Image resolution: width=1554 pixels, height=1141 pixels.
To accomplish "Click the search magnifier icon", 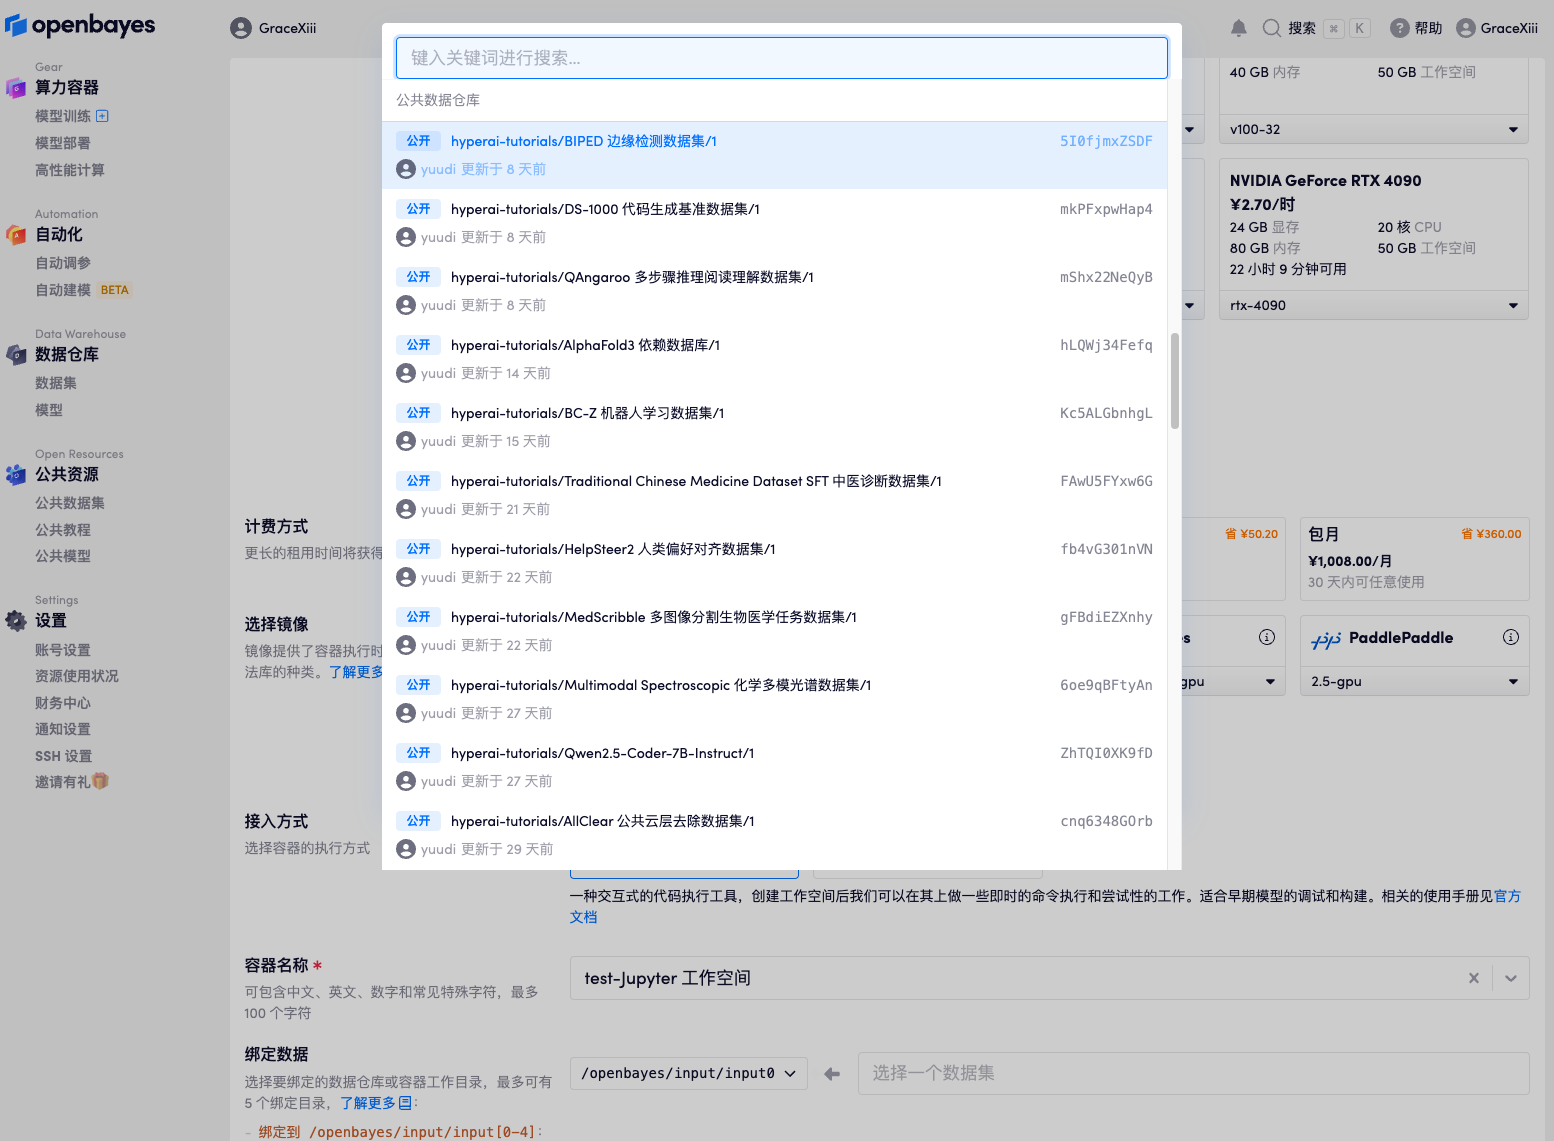I will click(x=1271, y=28).
